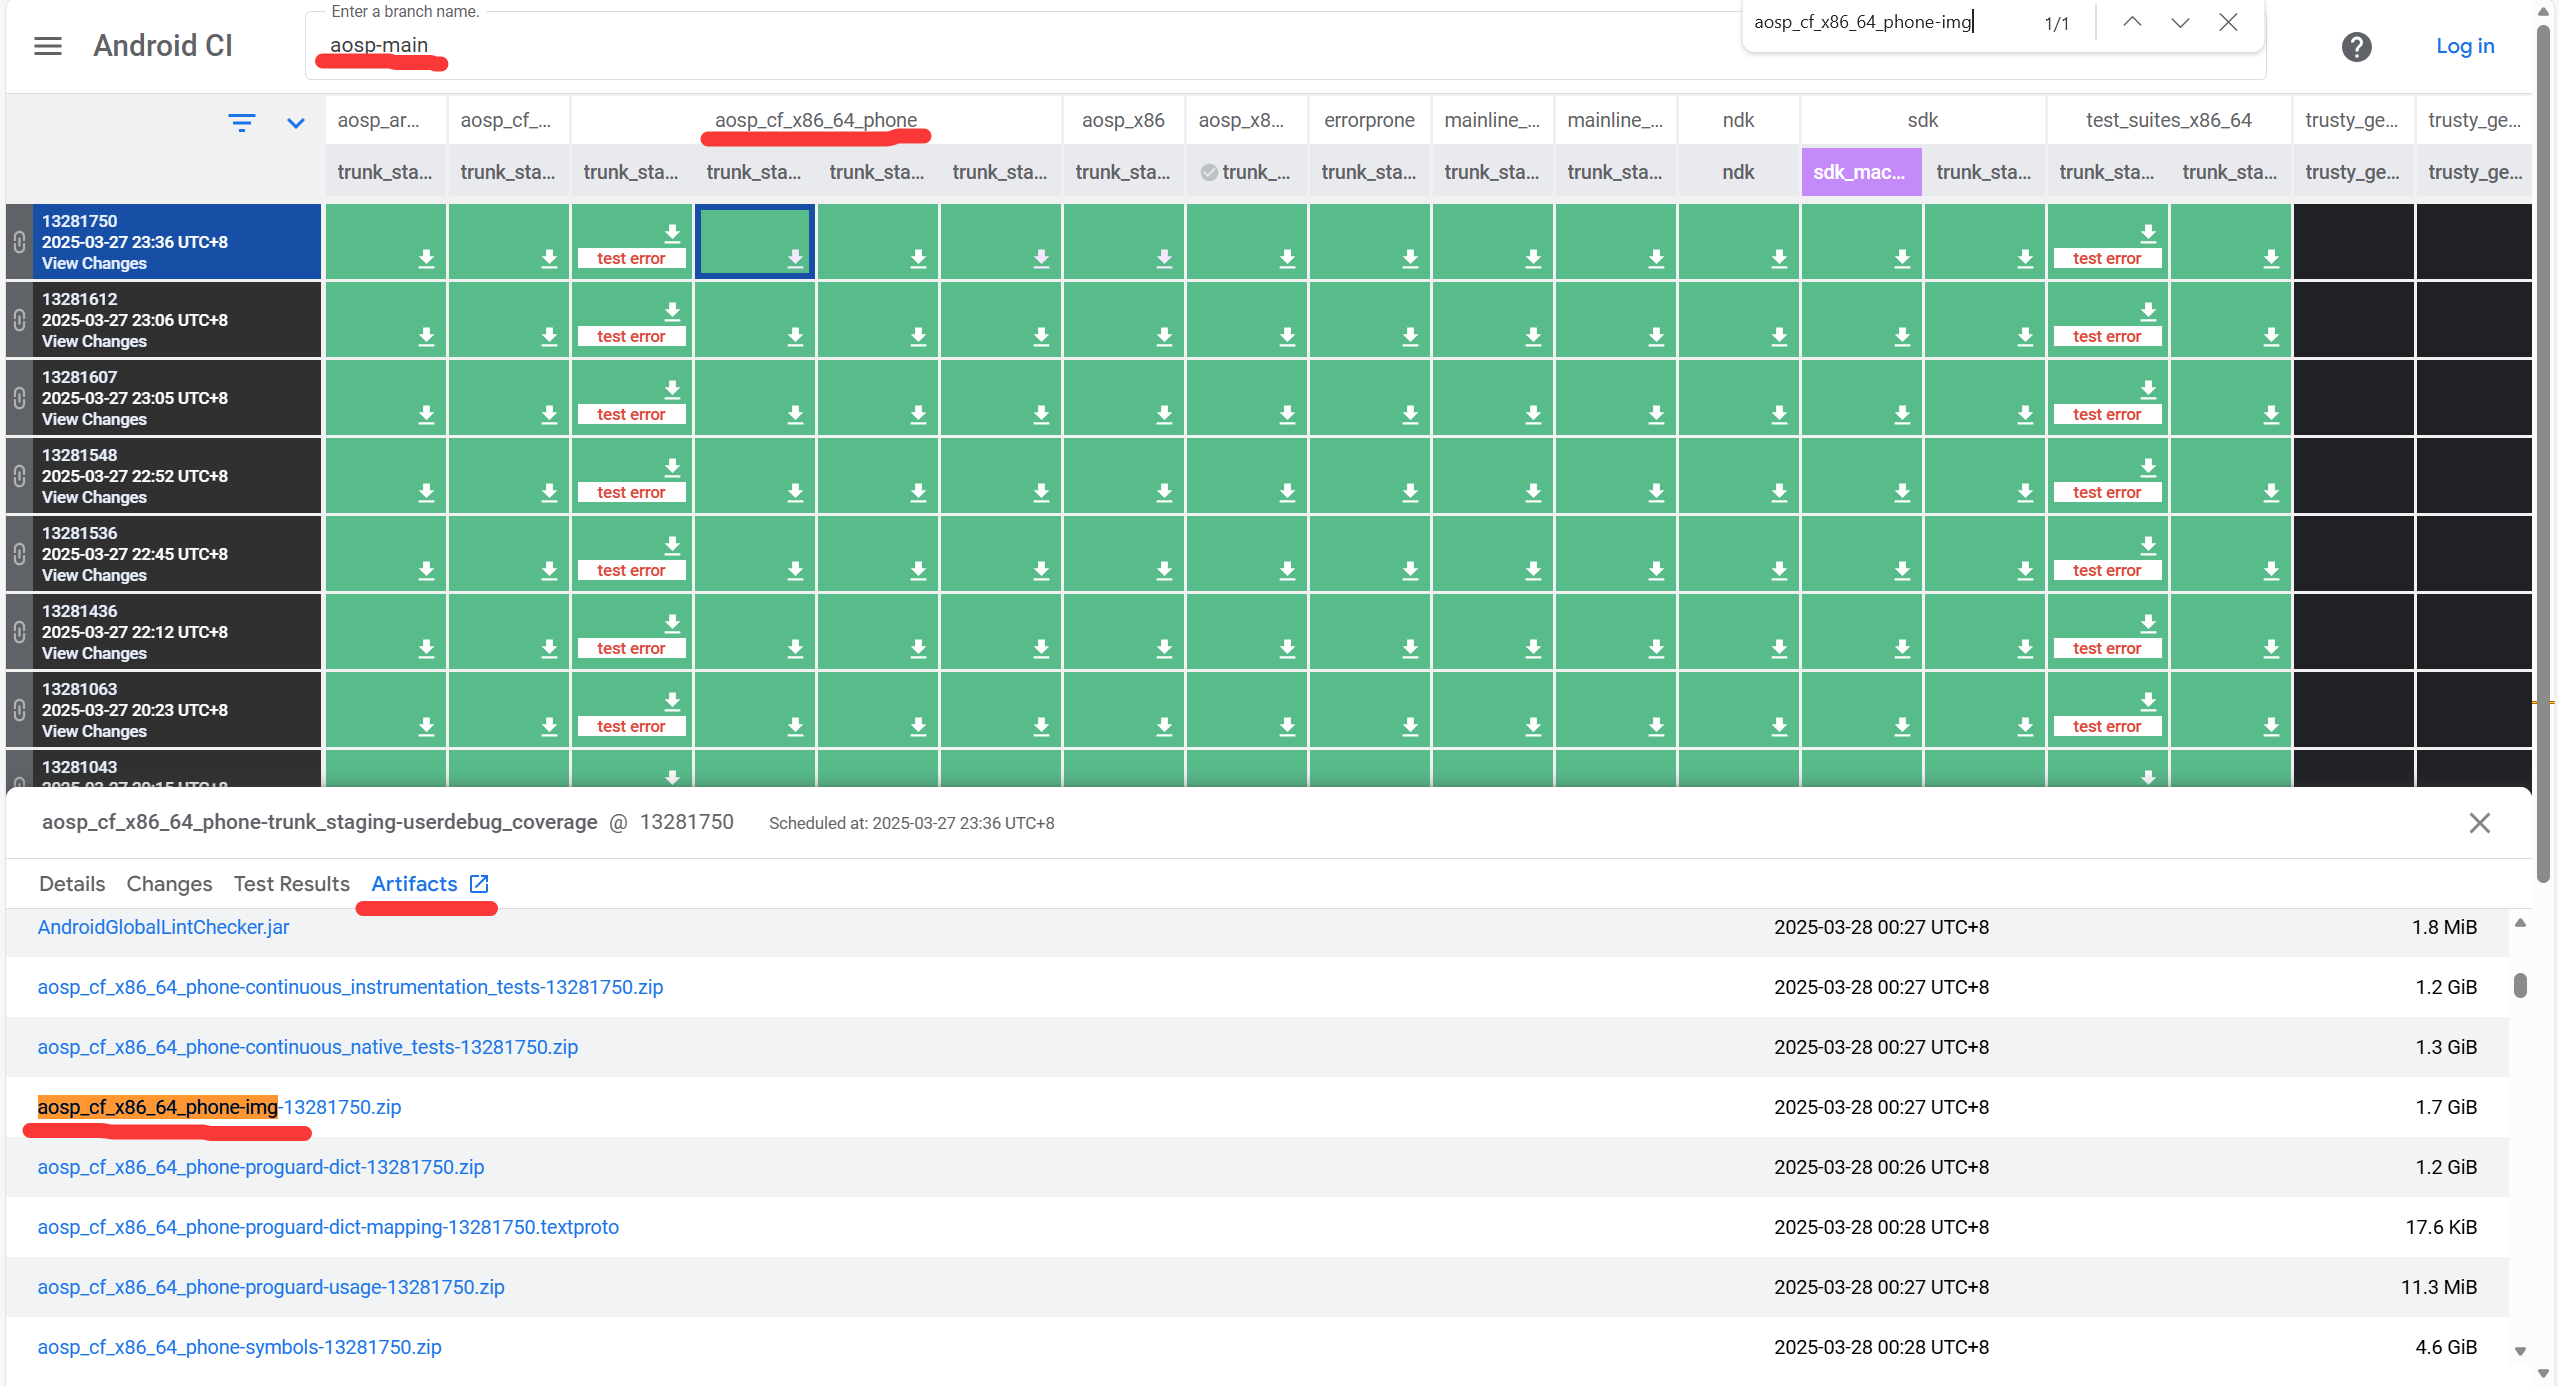
Task: Download artifact in first cell of build 13281750
Action: pyautogui.click(x=426, y=258)
